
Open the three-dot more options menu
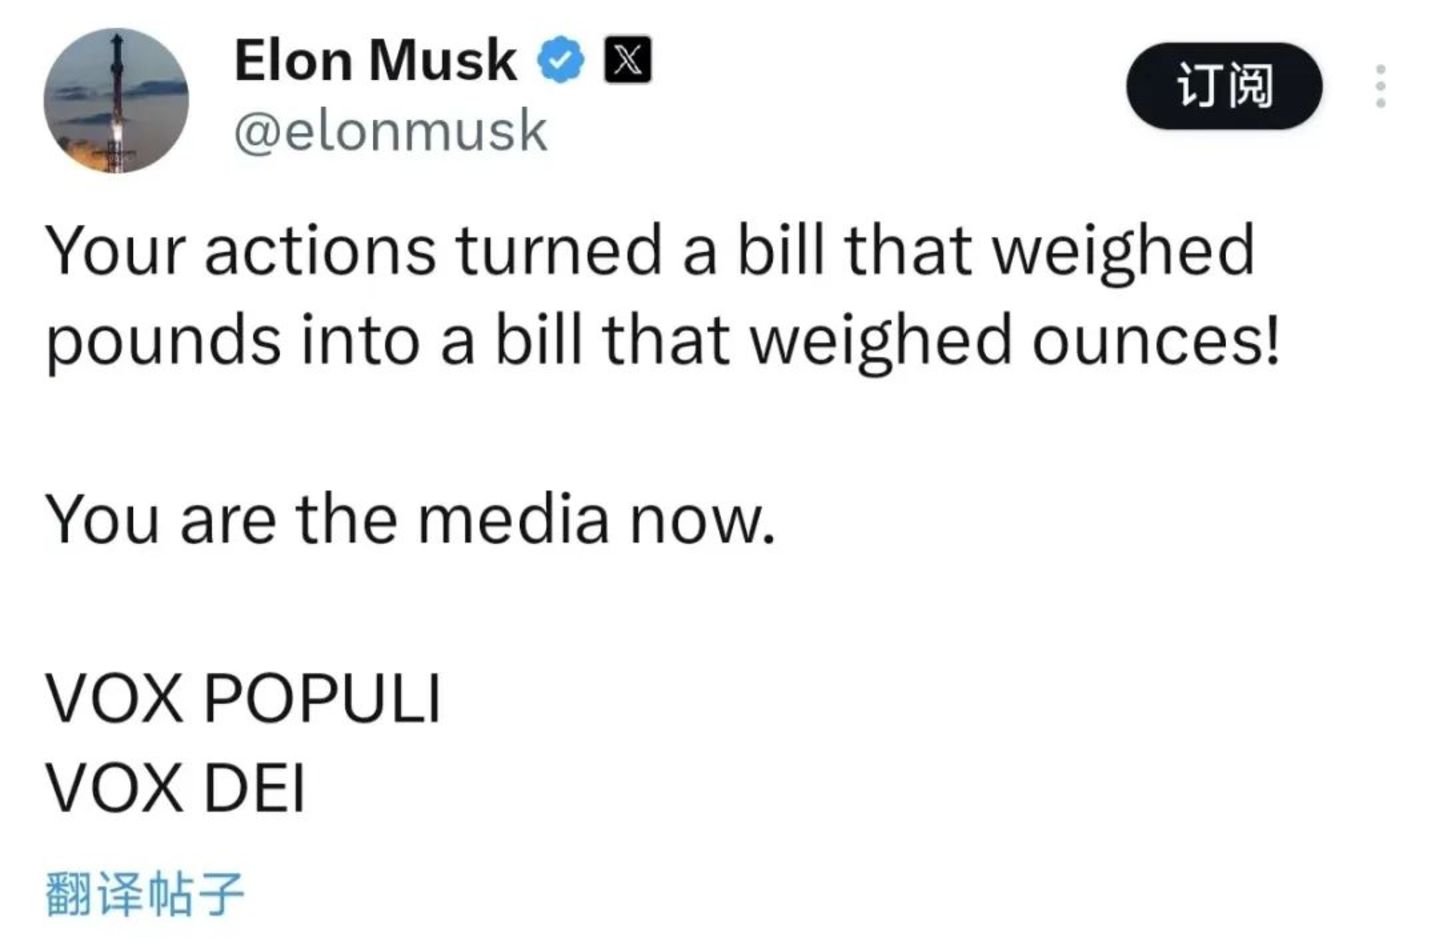(x=1380, y=86)
